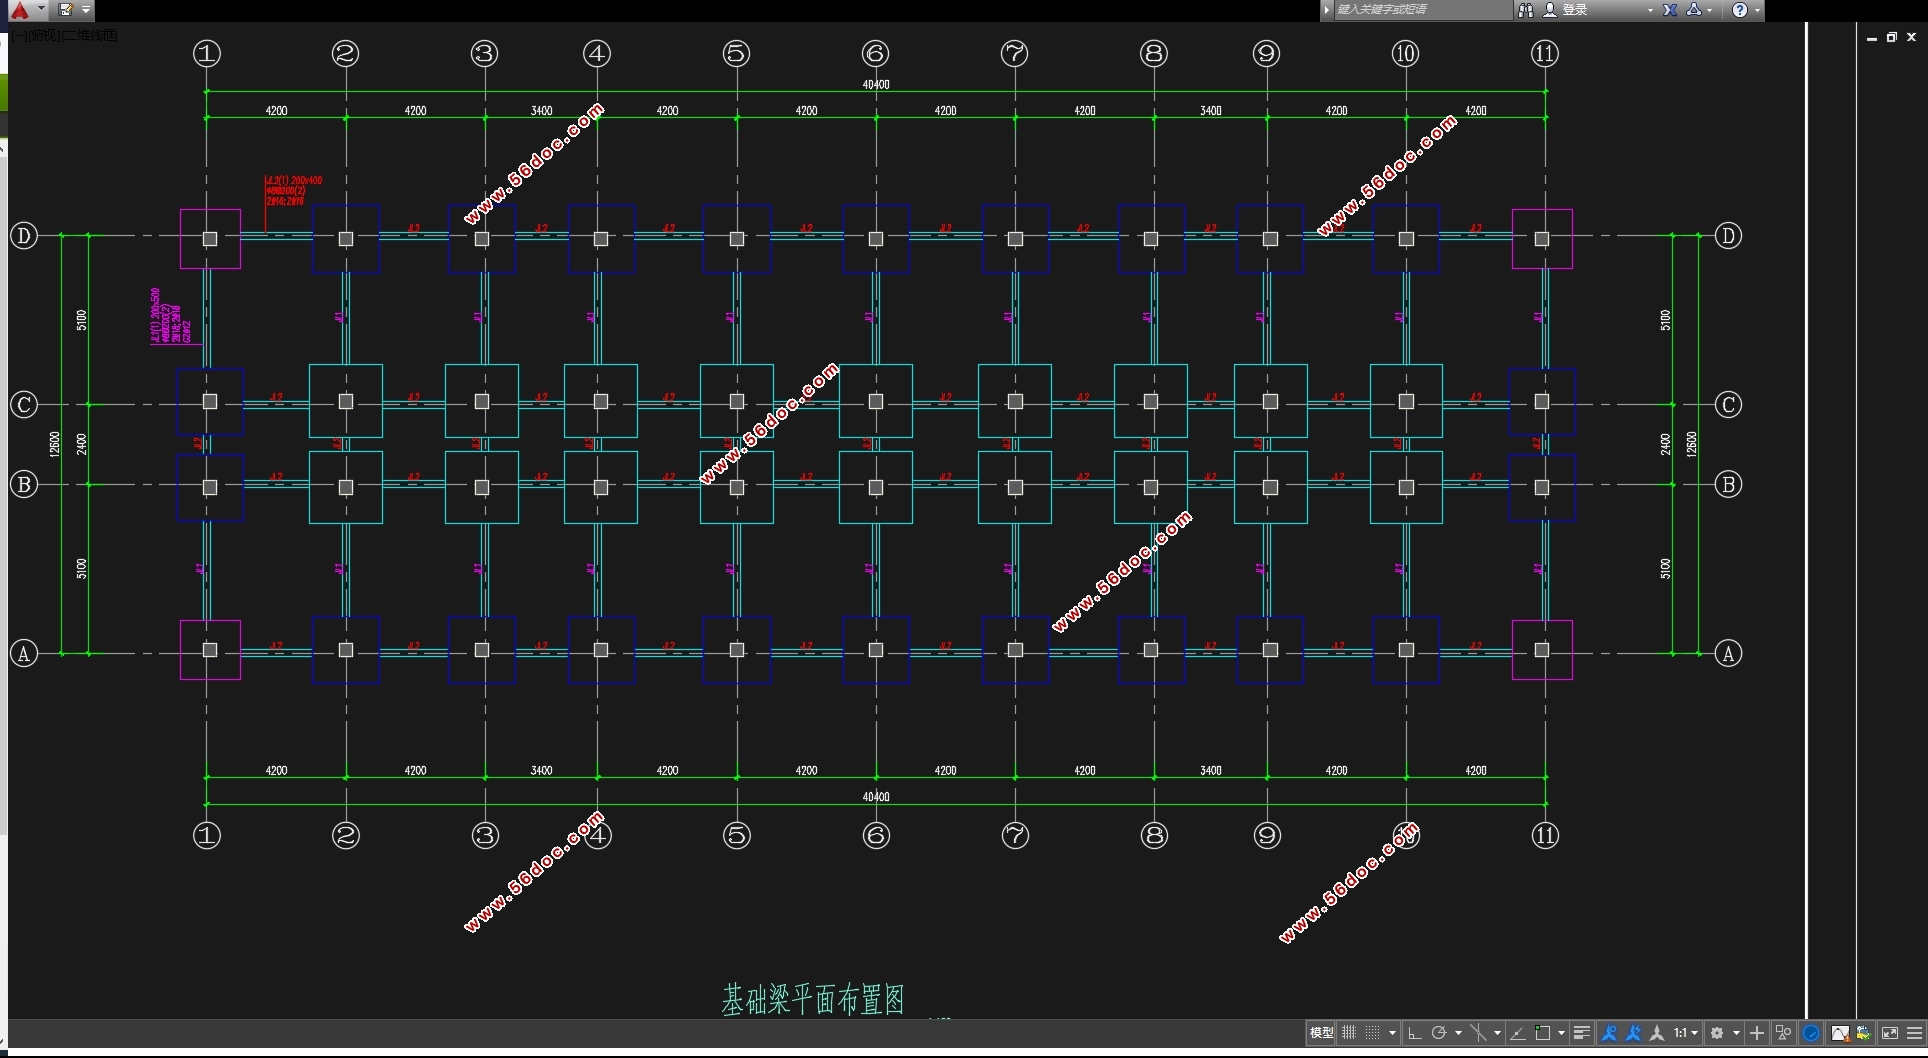Toggle annotation objects visibility icon

1609,1033
